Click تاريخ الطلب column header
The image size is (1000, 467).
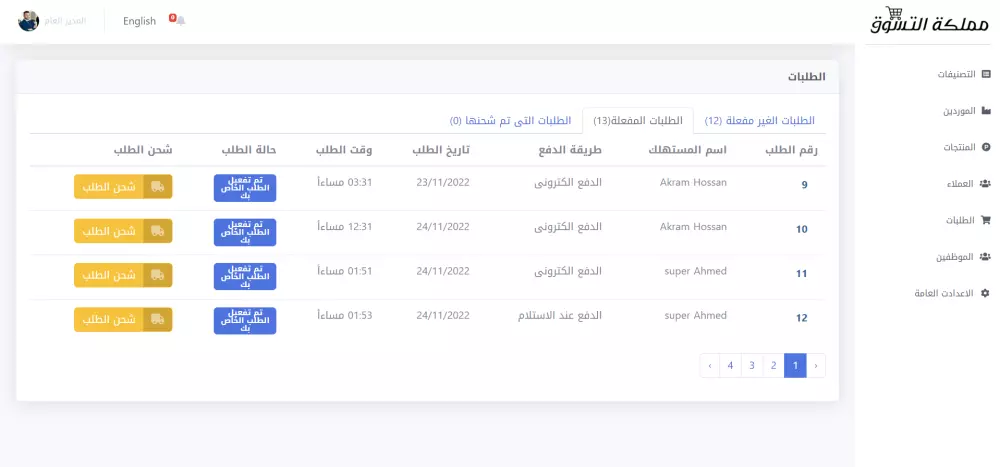pos(441,151)
